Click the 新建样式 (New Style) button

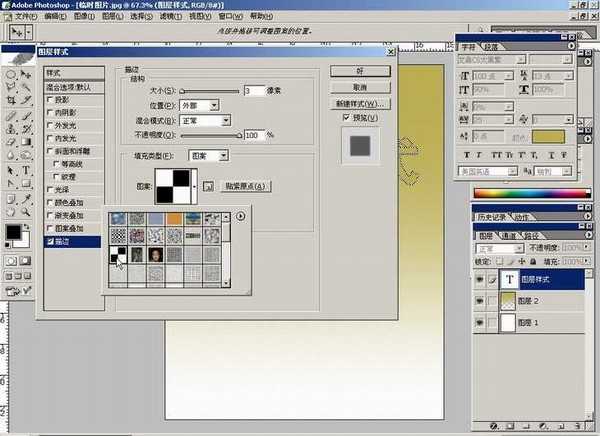[x=360, y=103]
